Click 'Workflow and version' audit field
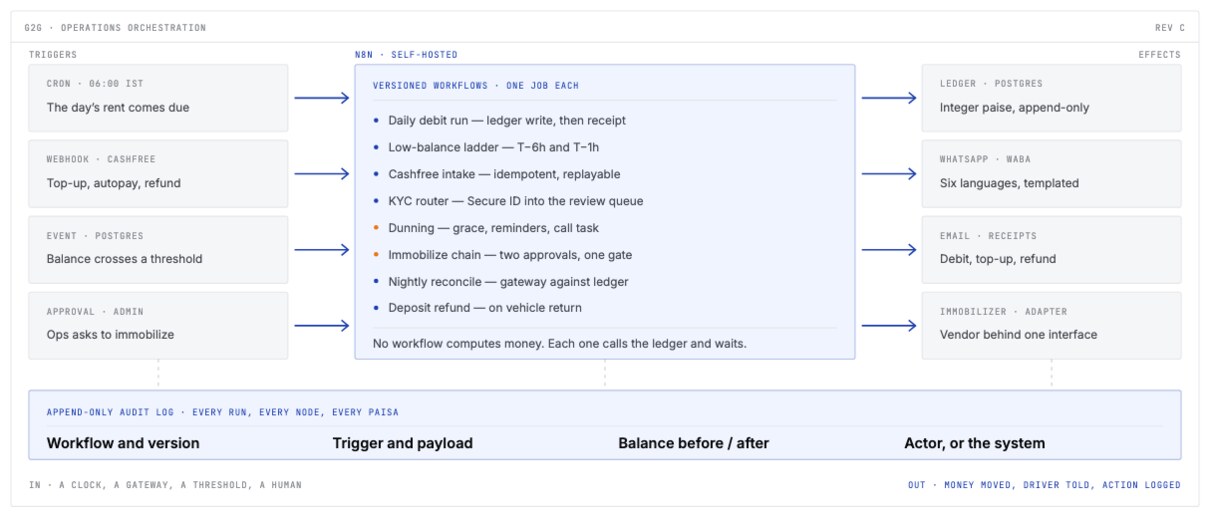The width and height of the screenshot is (1210, 517). coord(123,443)
